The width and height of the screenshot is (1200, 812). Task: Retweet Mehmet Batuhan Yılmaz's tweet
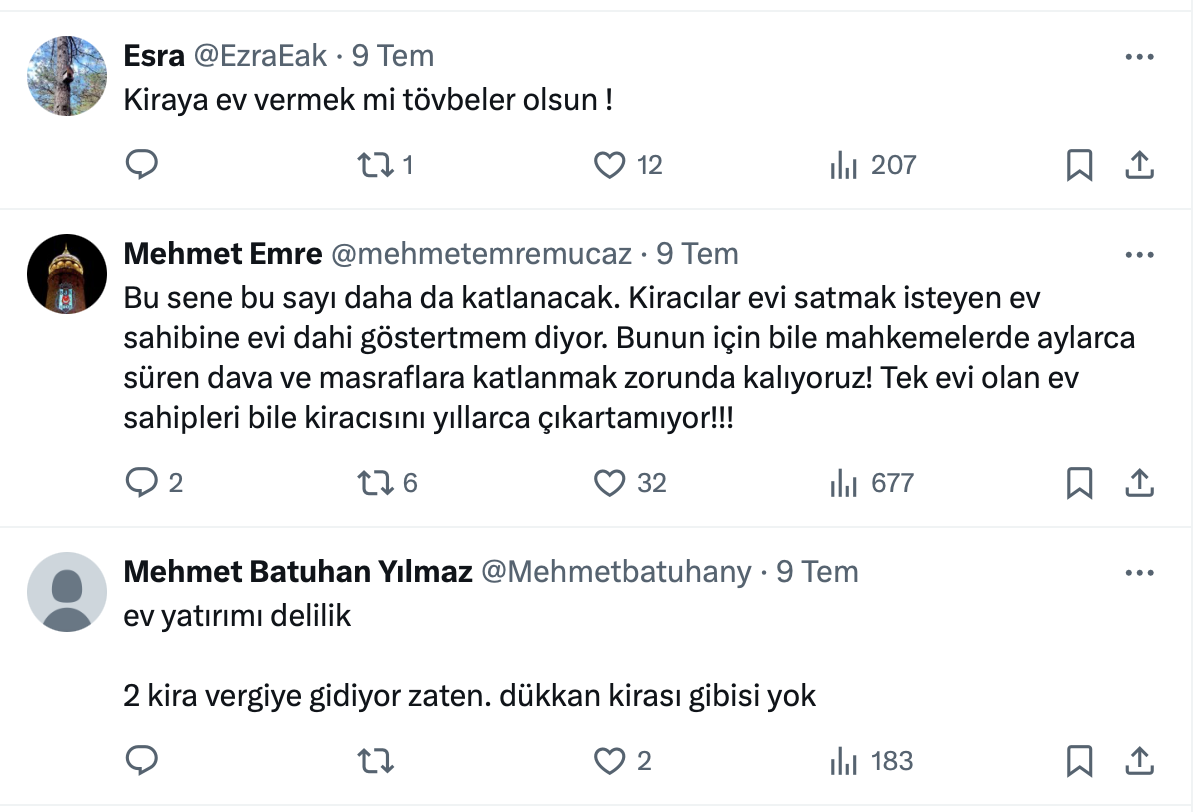375,761
